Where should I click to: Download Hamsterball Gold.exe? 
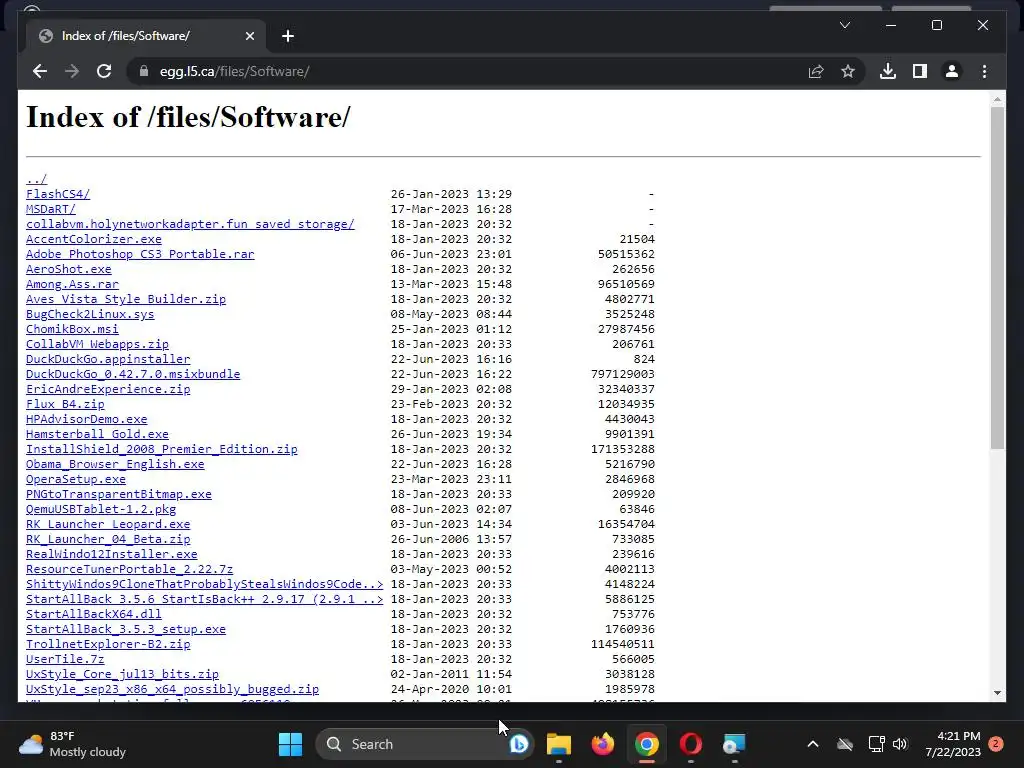[x=97, y=434]
